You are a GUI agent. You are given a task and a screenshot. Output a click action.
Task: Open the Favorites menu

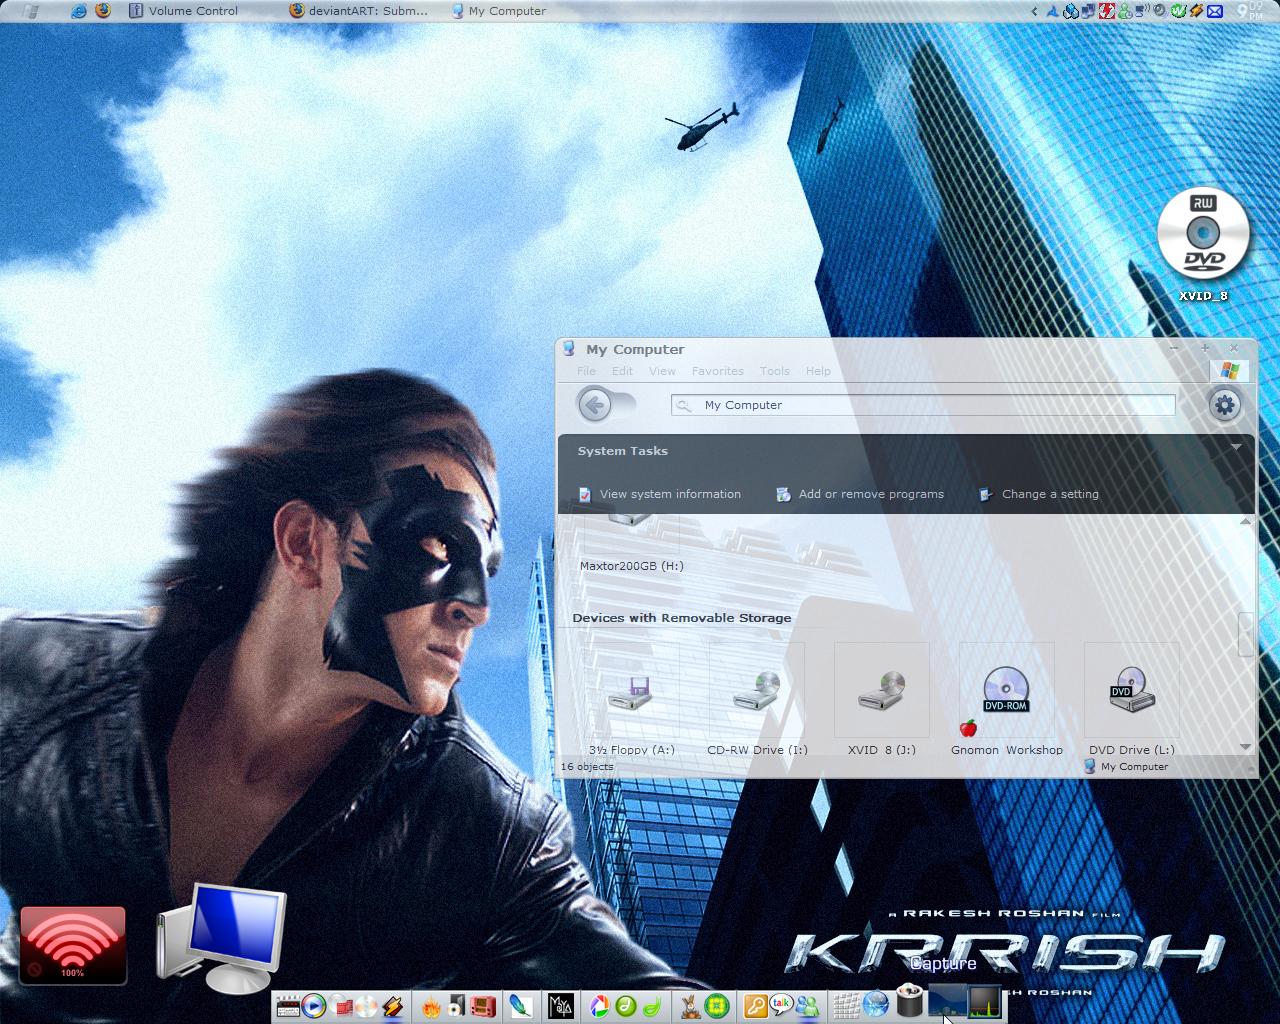717,371
